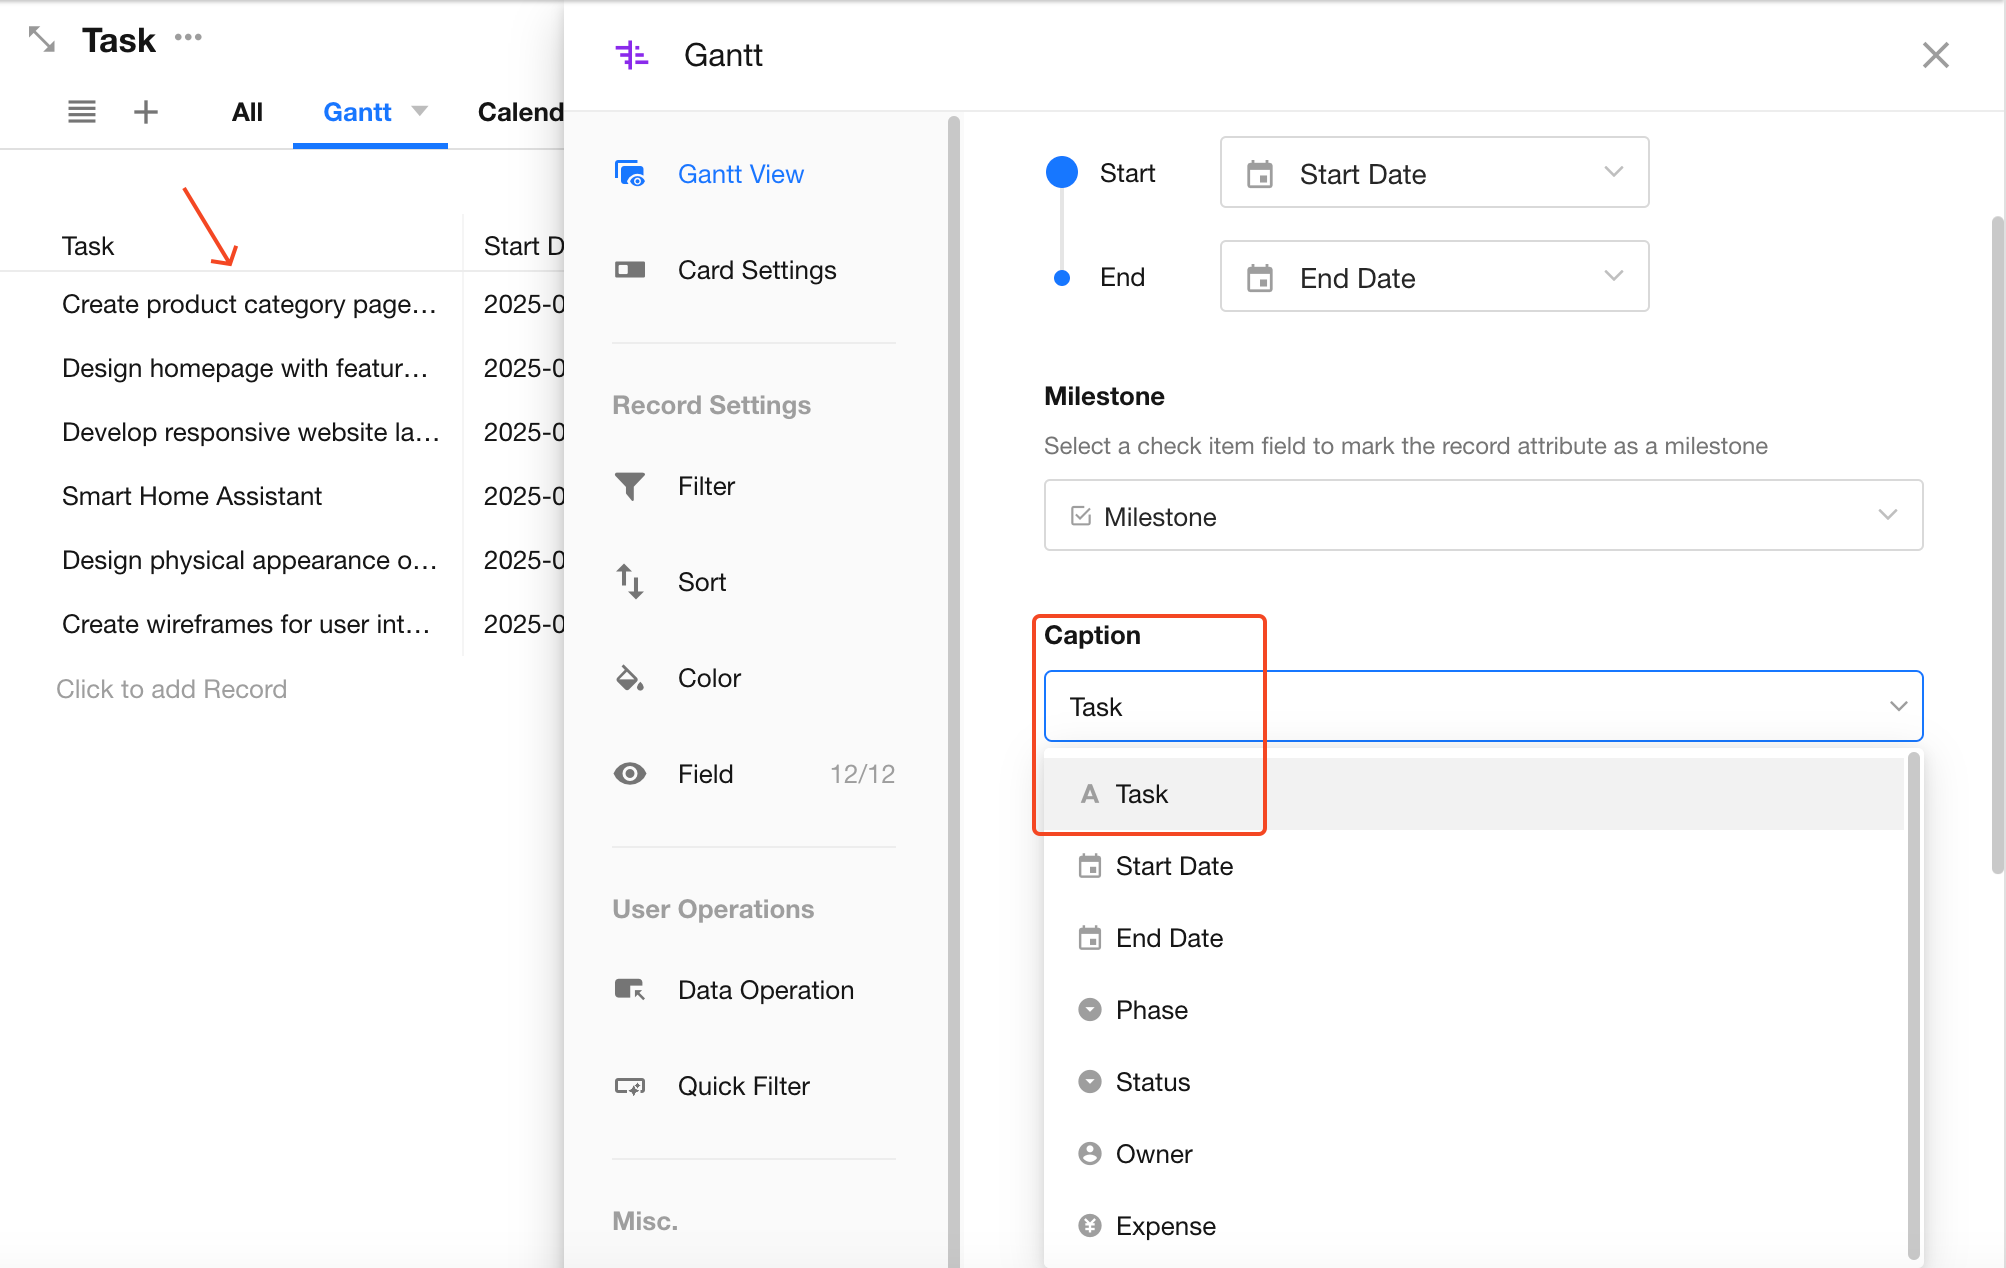Image resolution: width=2006 pixels, height=1268 pixels.
Task: Open the Start Date field dropdown
Action: click(1434, 173)
